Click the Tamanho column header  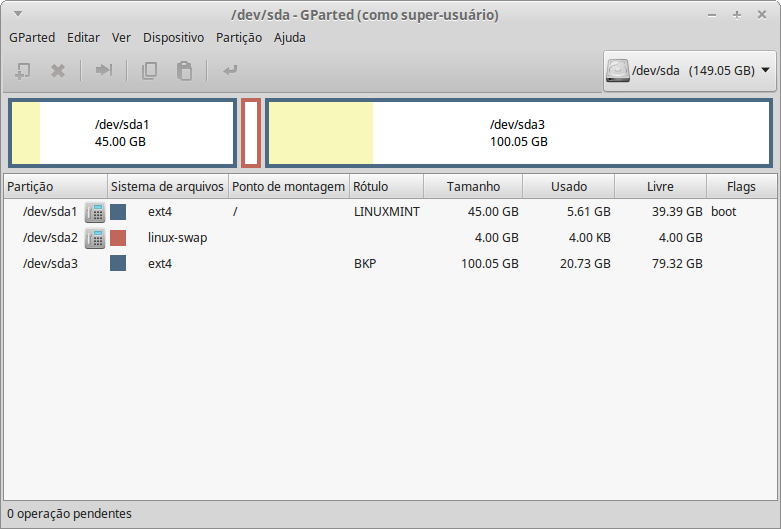click(x=473, y=187)
